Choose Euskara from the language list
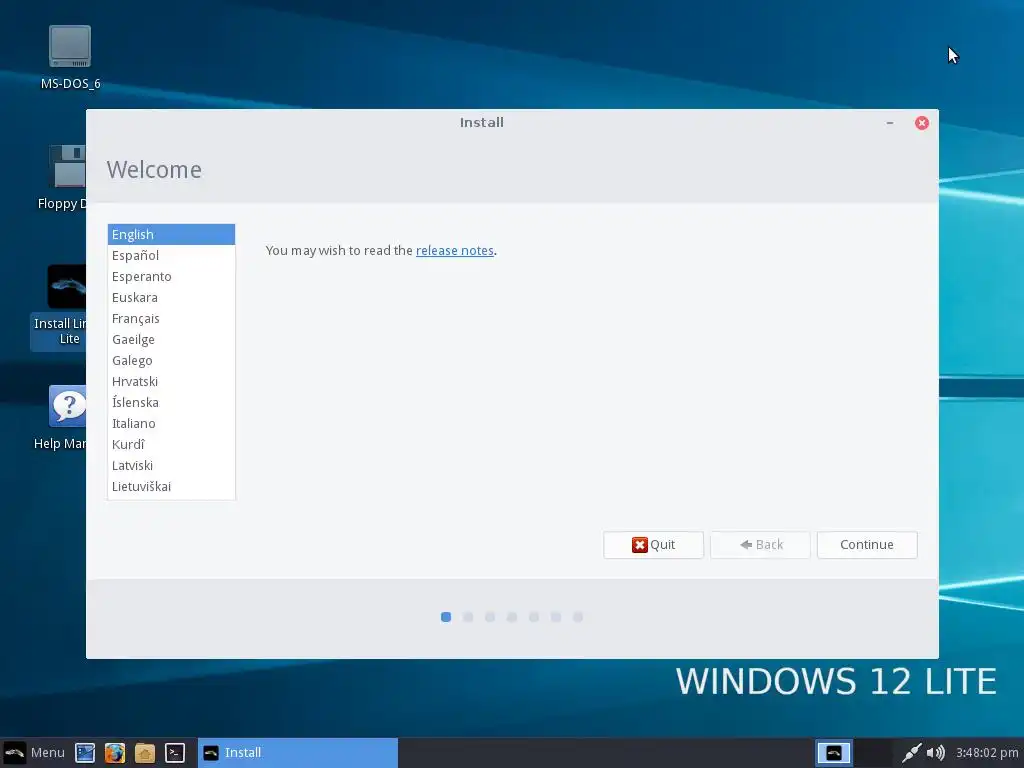Image resolution: width=1024 pixels, height=768 pixels. [x=171, y=297]
